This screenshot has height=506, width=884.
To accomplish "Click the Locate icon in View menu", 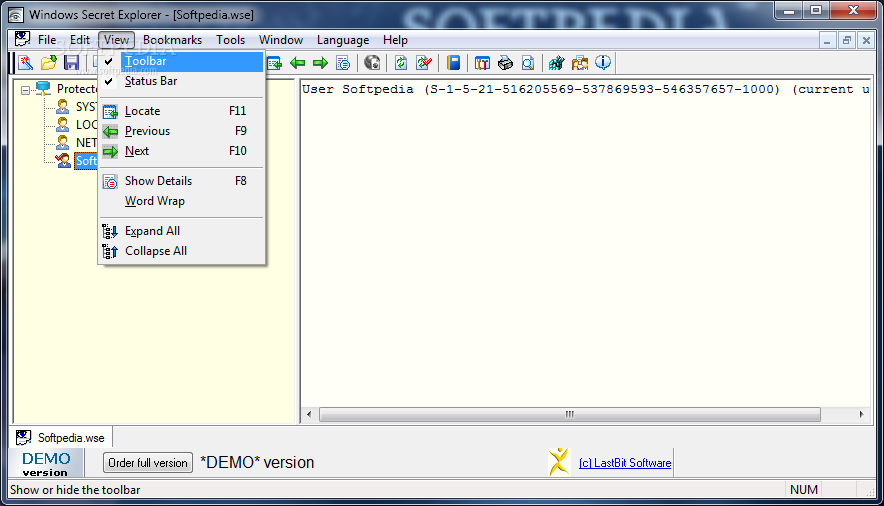I will tap(110, 112).
